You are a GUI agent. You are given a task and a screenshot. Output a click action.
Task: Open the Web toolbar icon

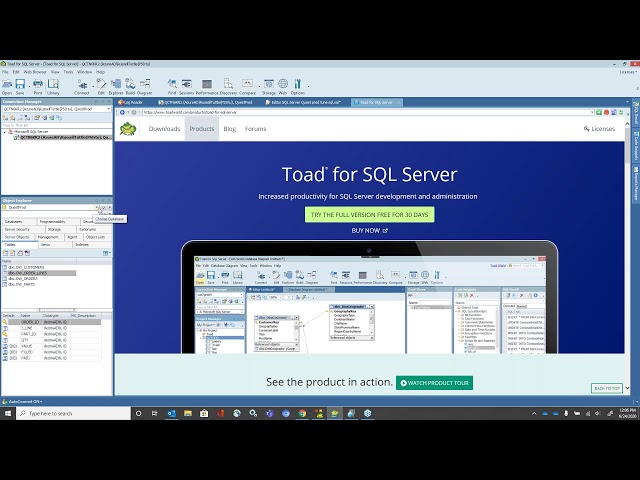pyautogui.click(x=283, y=87)
